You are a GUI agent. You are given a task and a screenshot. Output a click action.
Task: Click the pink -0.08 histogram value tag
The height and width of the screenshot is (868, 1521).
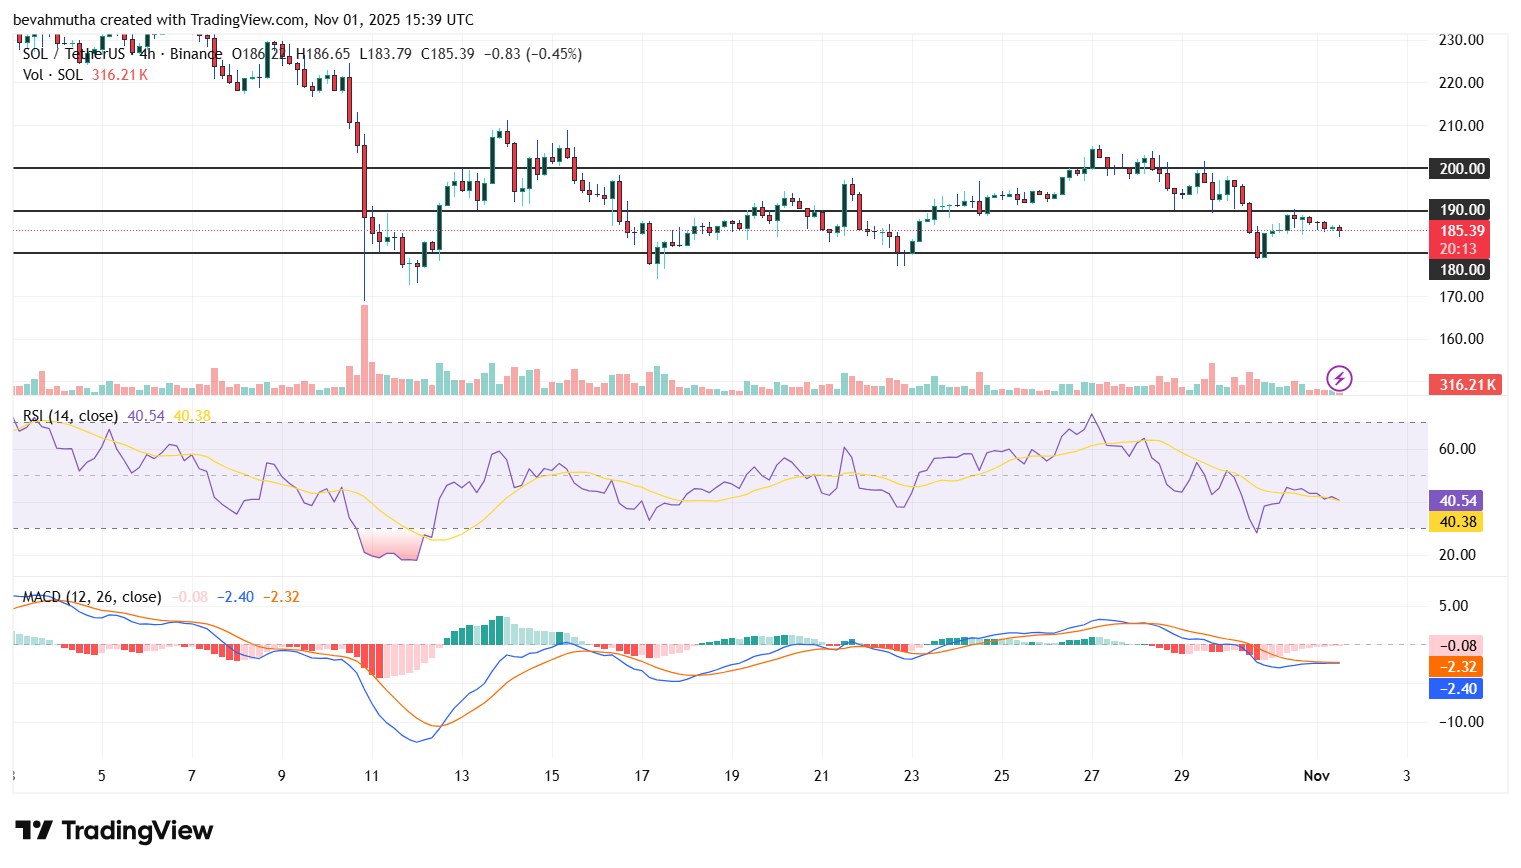click(1458, 645)
